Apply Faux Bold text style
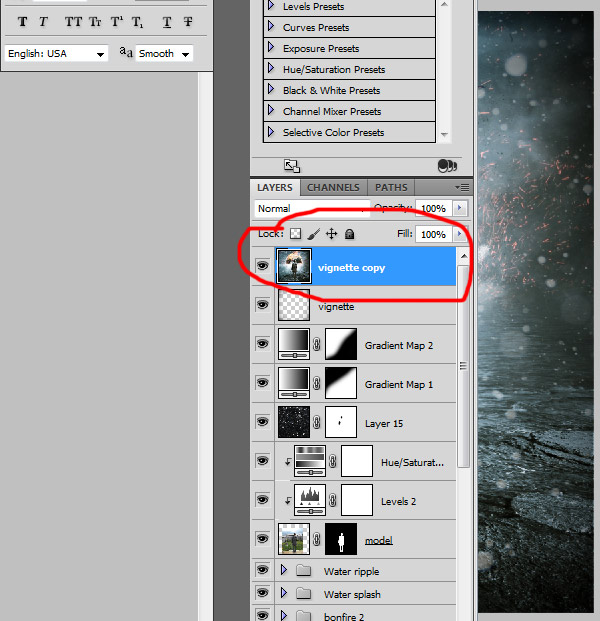This screenshot has height=621, width=600. (23, 22)
